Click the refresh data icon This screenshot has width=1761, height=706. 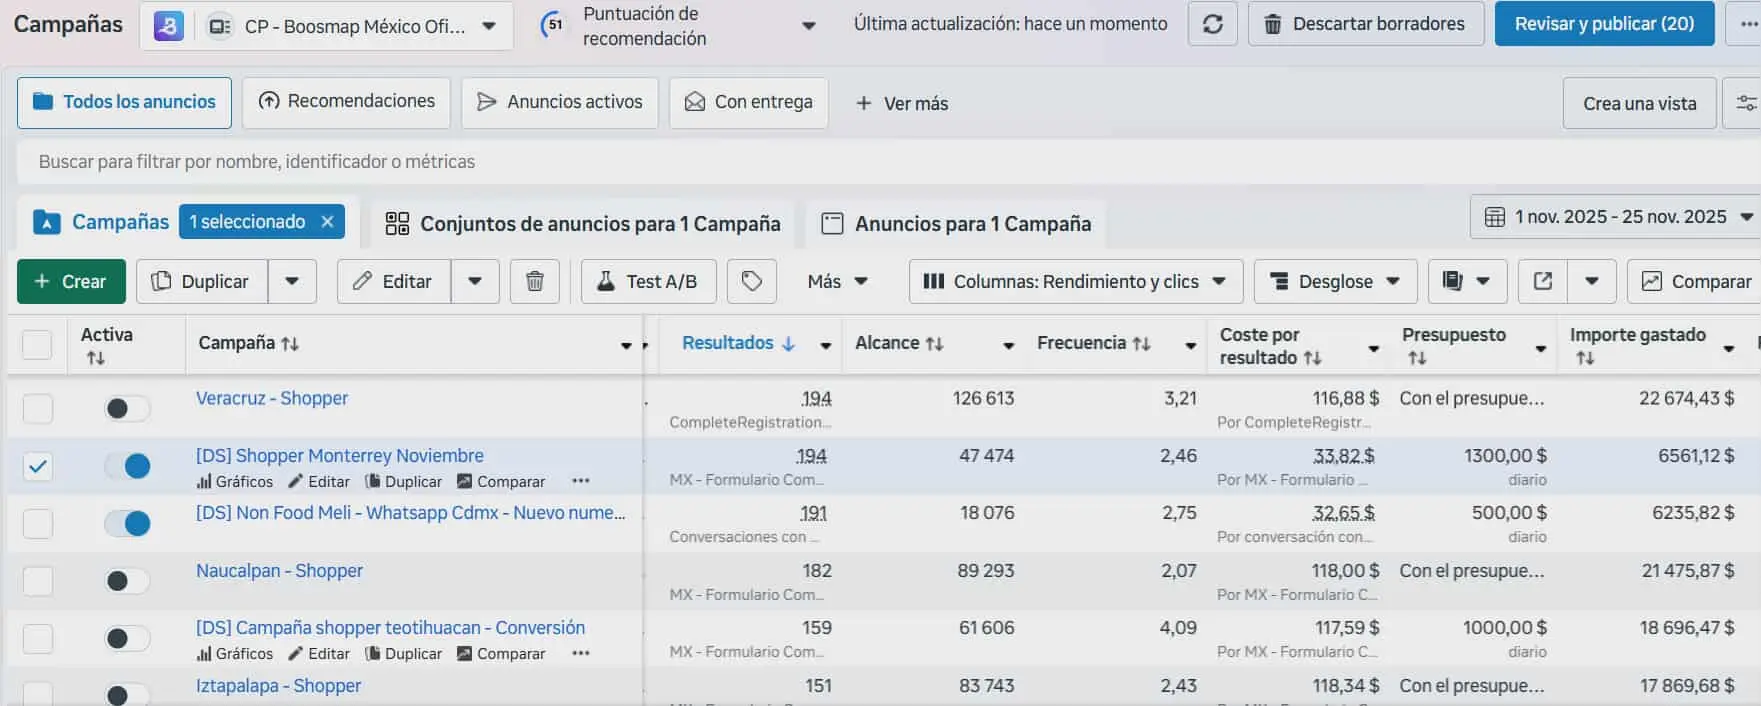tap(1212, 24)
